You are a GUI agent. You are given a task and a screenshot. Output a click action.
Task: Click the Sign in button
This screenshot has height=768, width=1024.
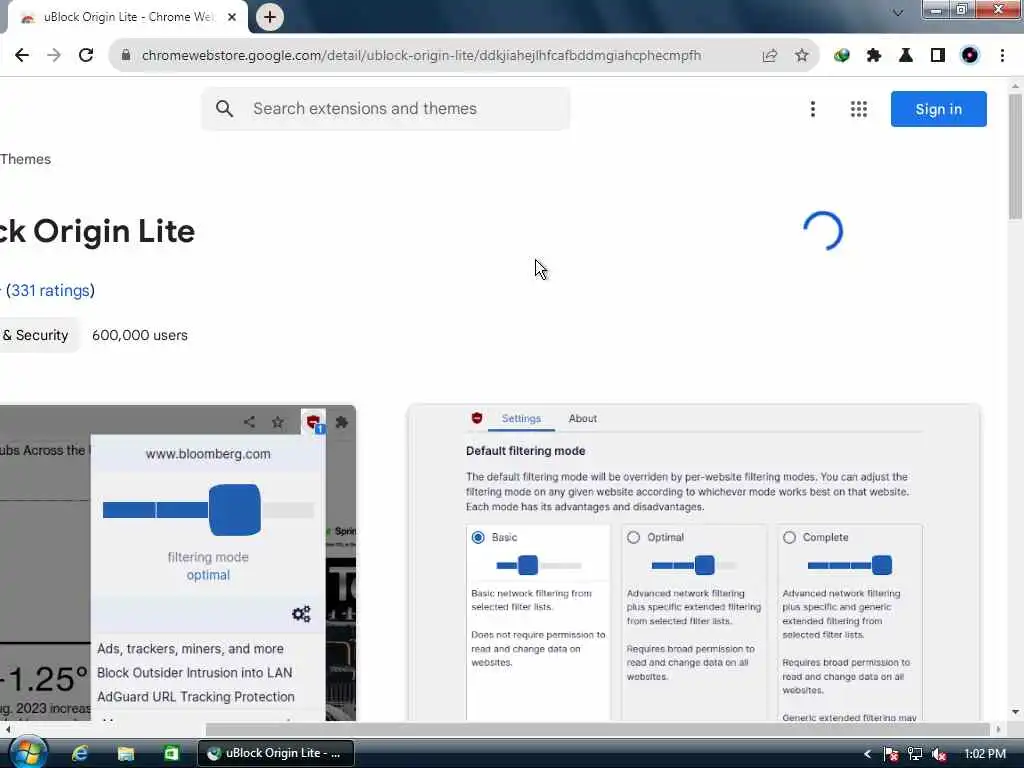click(x=938, y=109)
